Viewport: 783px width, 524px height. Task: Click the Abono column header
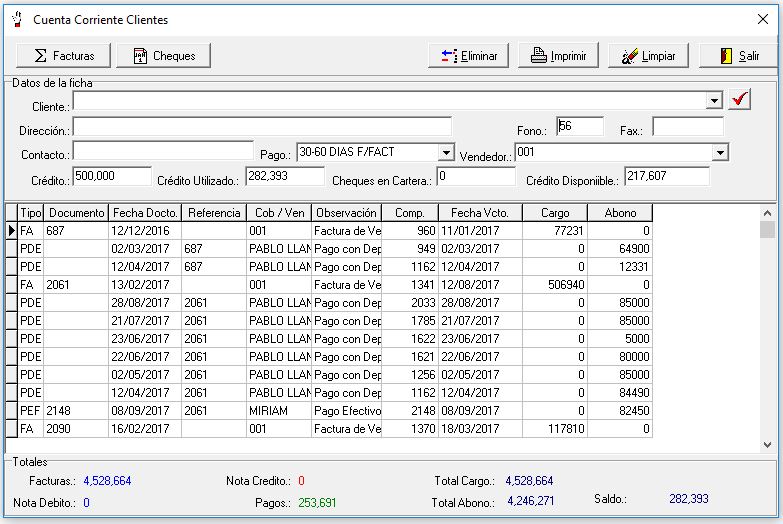point(619,213)
